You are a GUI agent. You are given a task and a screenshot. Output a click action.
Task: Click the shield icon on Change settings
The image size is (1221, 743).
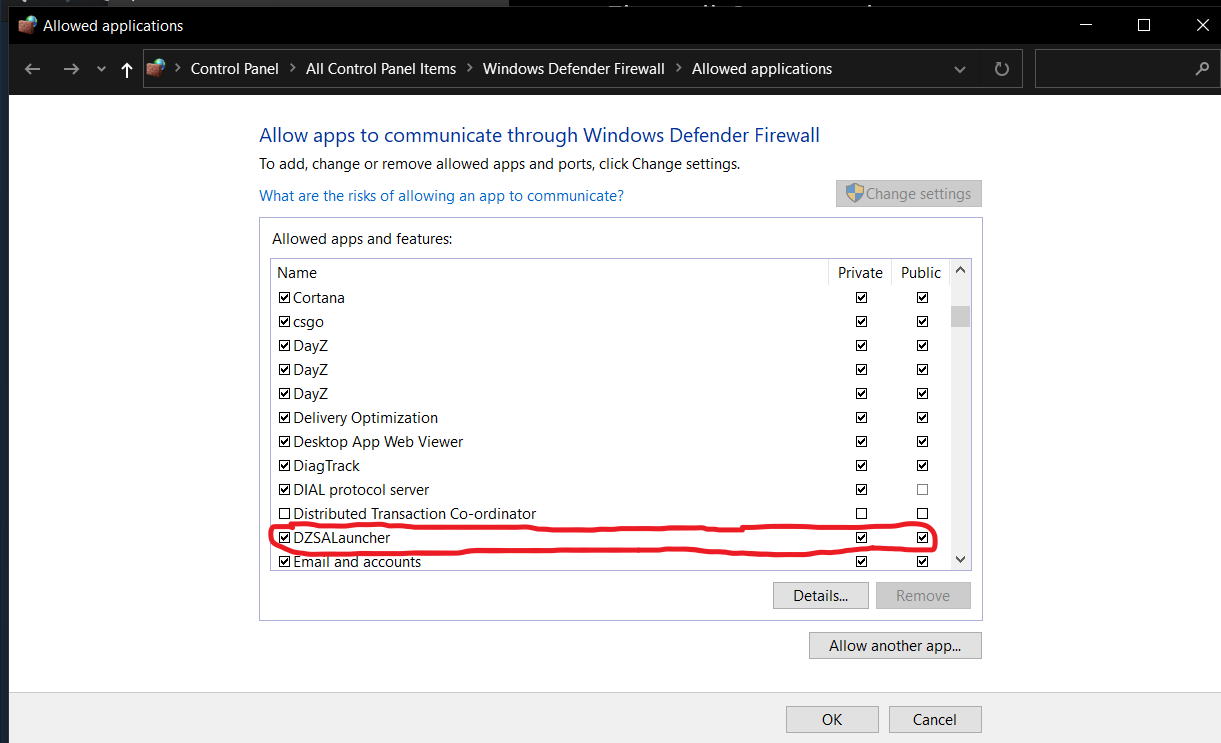tap(854, 194)
